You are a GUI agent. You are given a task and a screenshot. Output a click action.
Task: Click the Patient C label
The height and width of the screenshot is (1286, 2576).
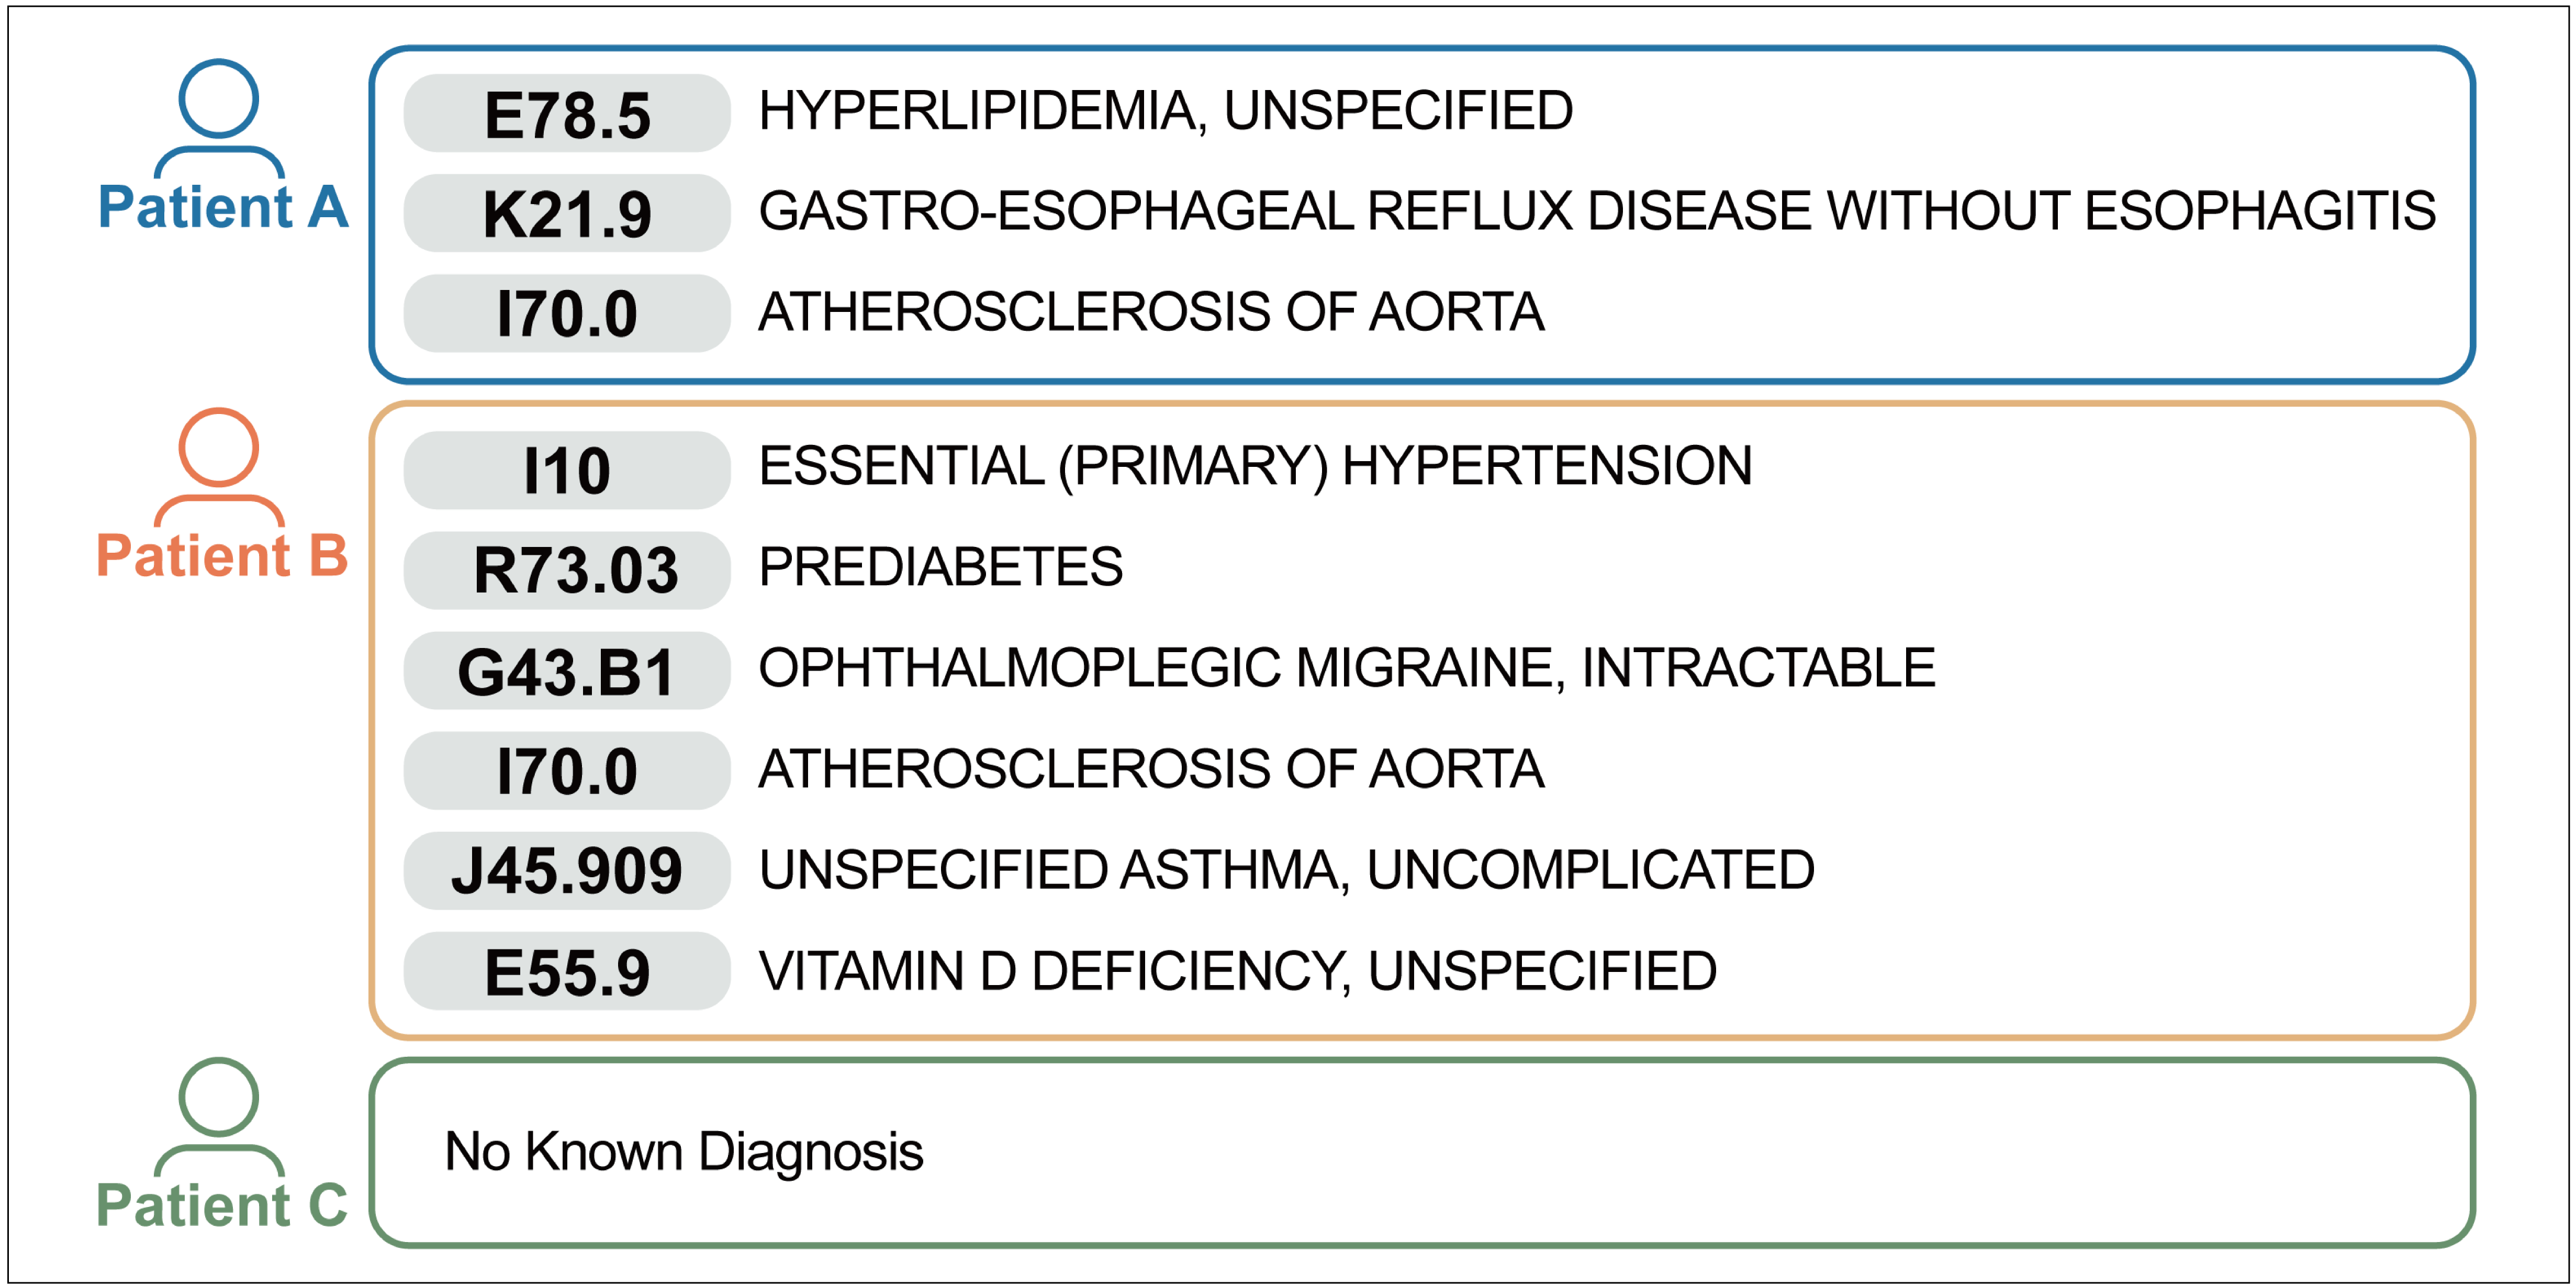click(x=222, y=1204)
